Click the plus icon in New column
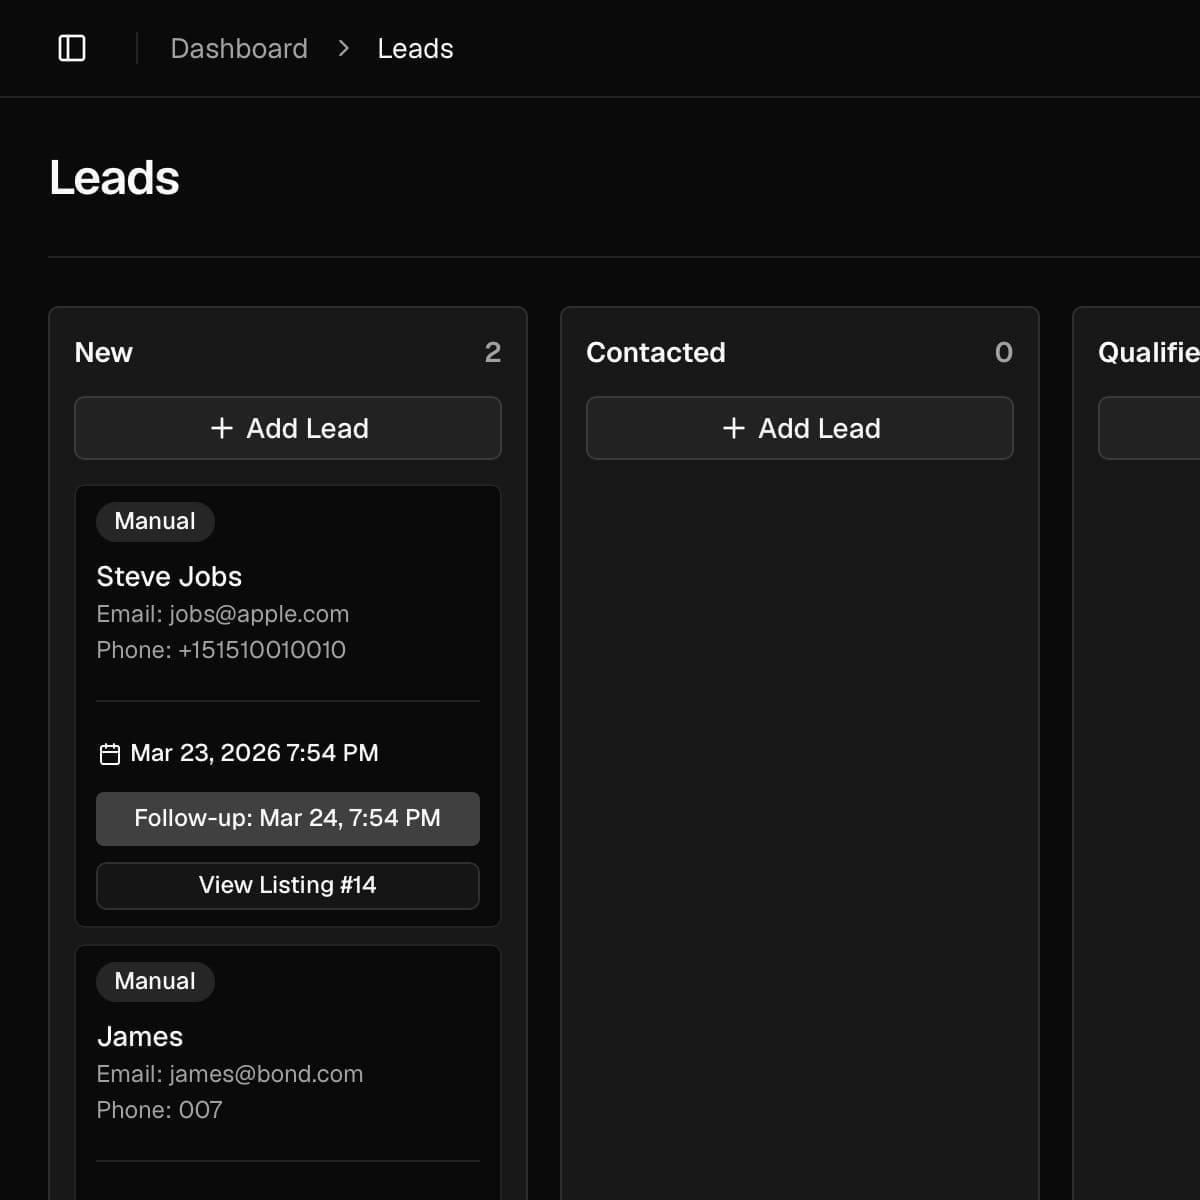 pyautogui.click(x=222, y=428)
